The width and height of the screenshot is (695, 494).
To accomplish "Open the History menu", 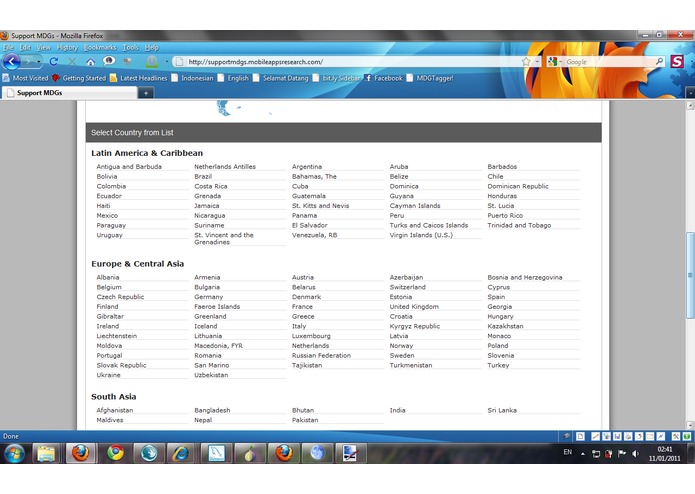I will pyautogui.click(x=67, y=47).
